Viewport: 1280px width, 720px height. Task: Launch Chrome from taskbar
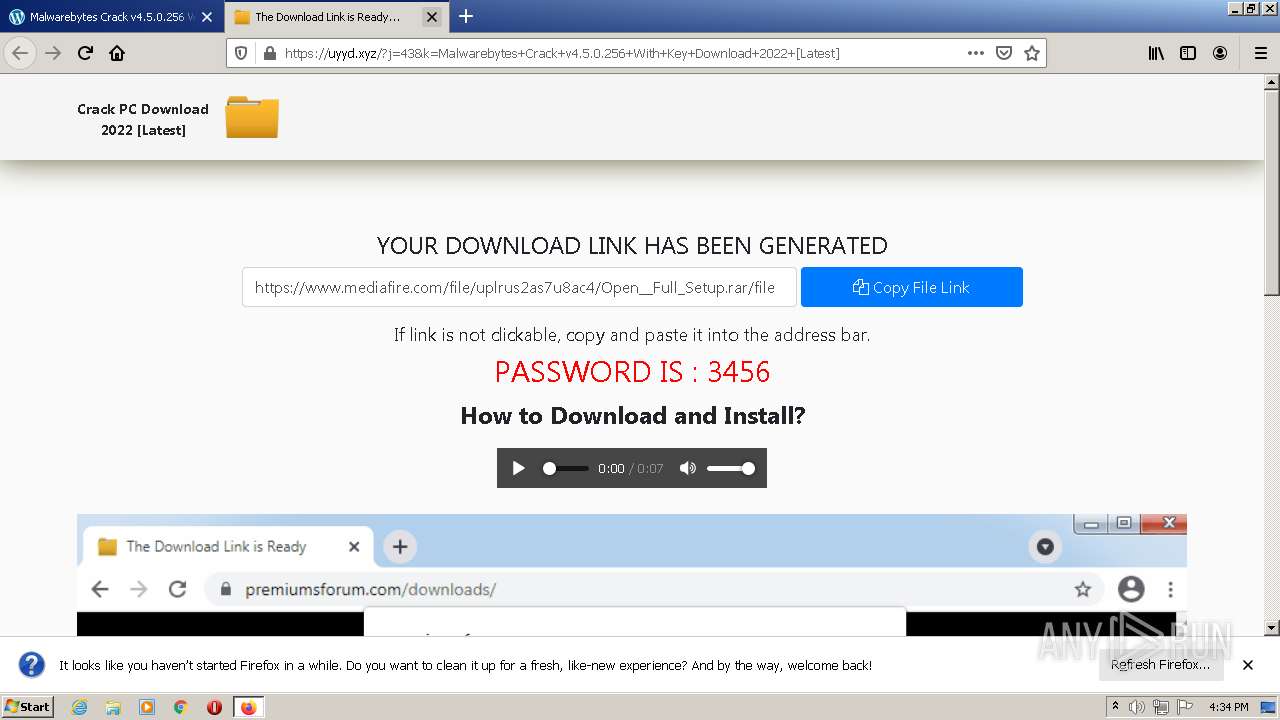[180, 707]
